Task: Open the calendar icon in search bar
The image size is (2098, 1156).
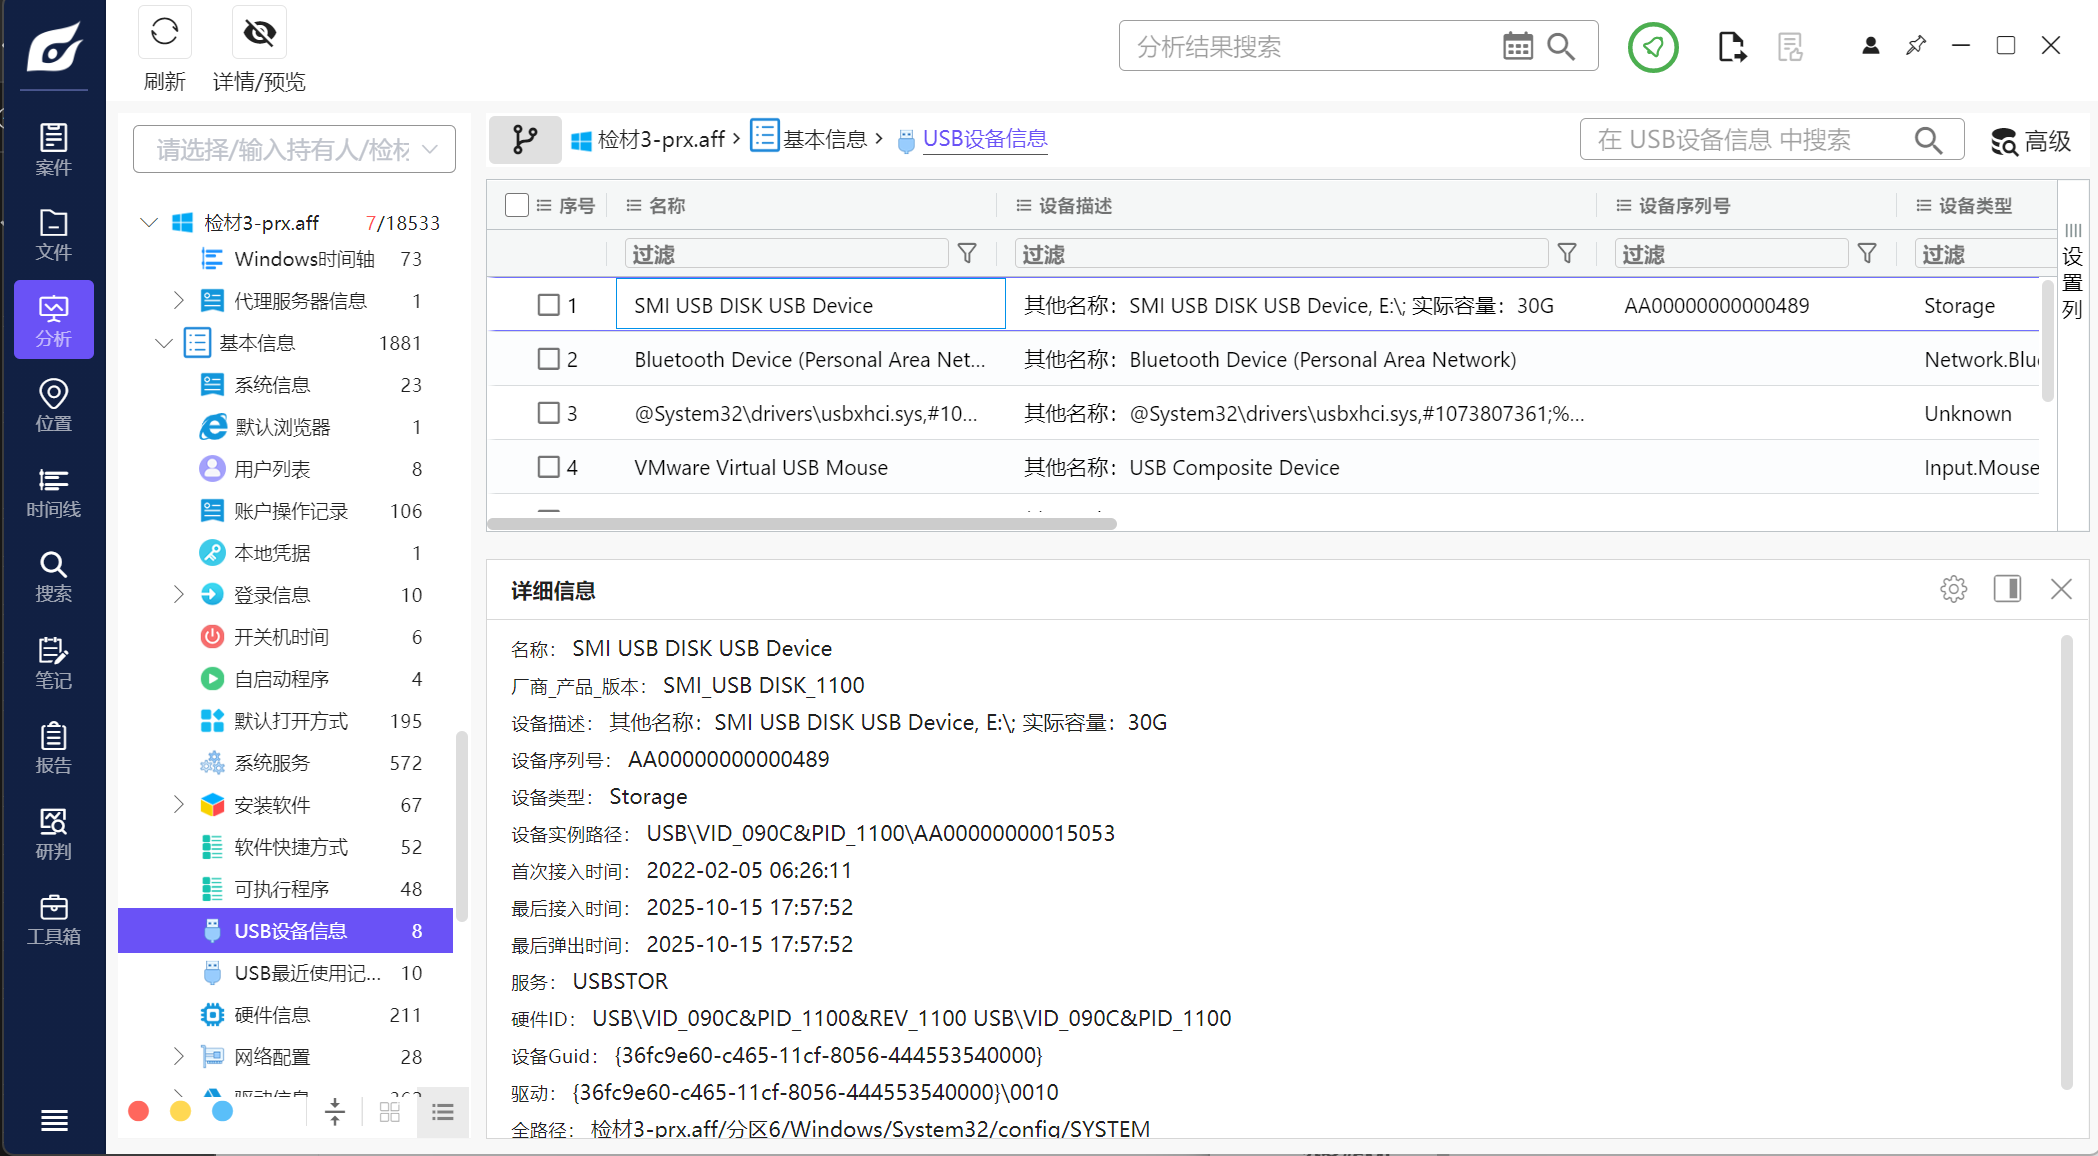Action: [1517, 46]
